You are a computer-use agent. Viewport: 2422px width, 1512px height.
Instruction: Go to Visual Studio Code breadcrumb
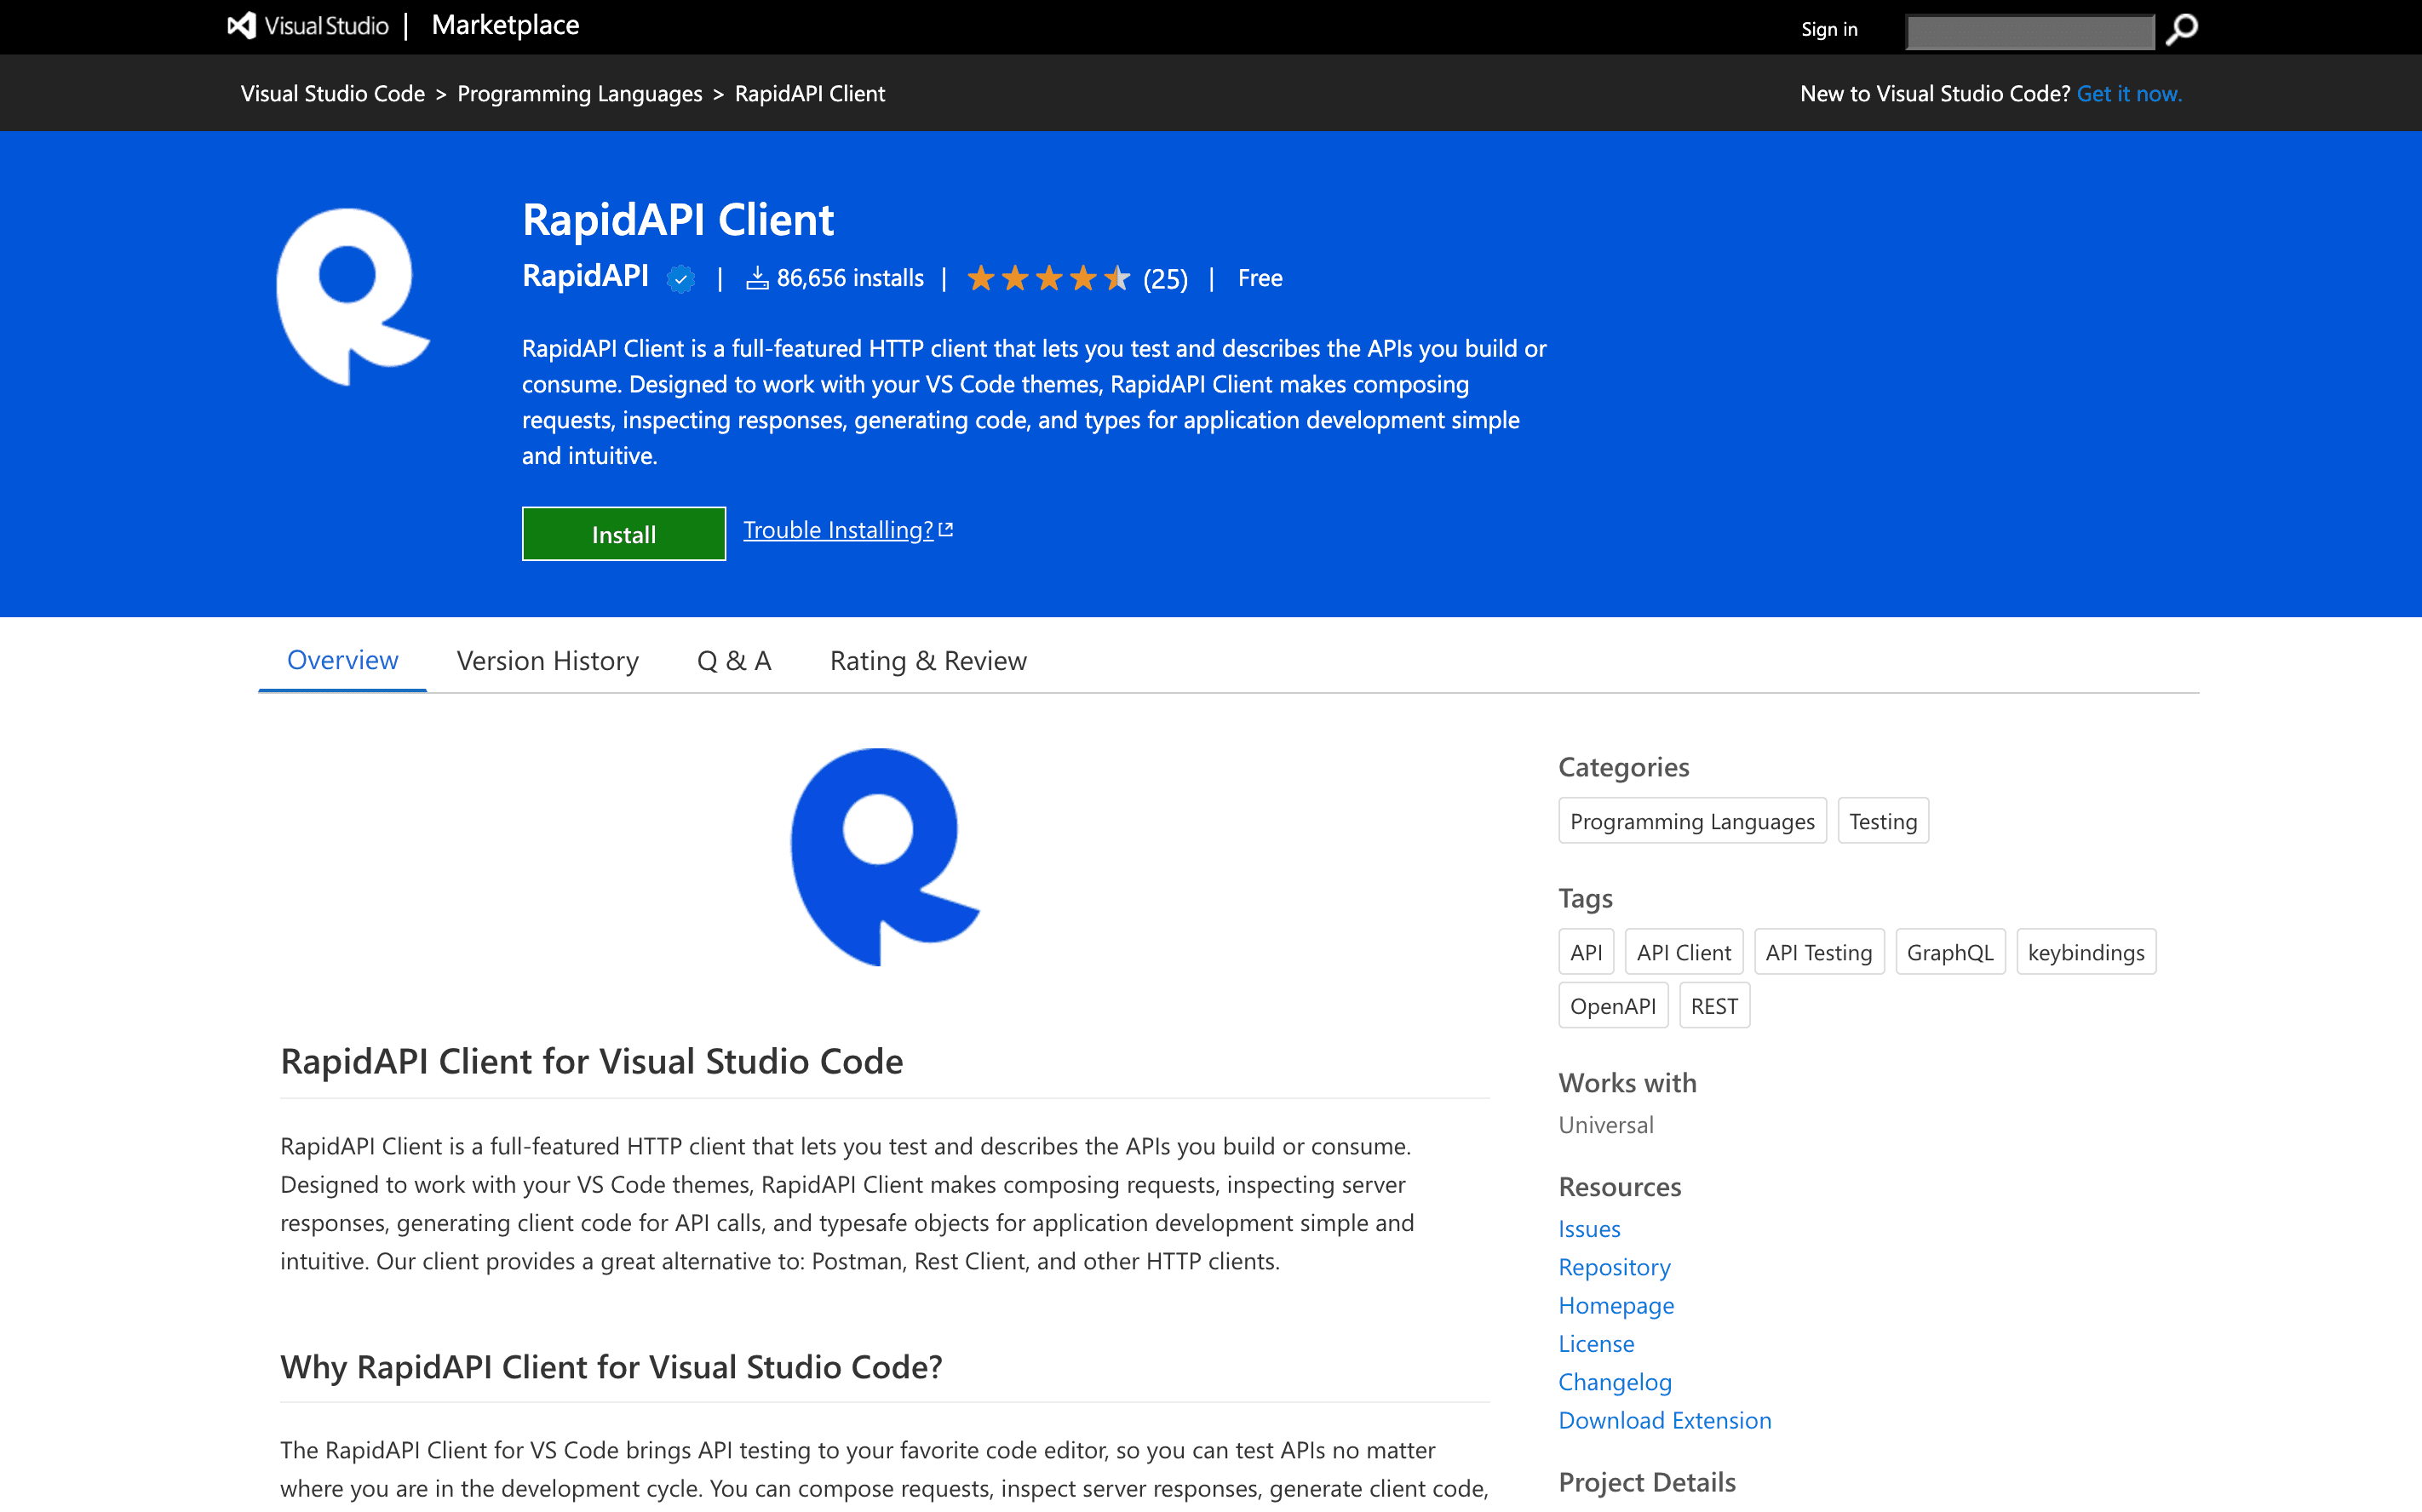pyautogui.click(x=332, y=93)
